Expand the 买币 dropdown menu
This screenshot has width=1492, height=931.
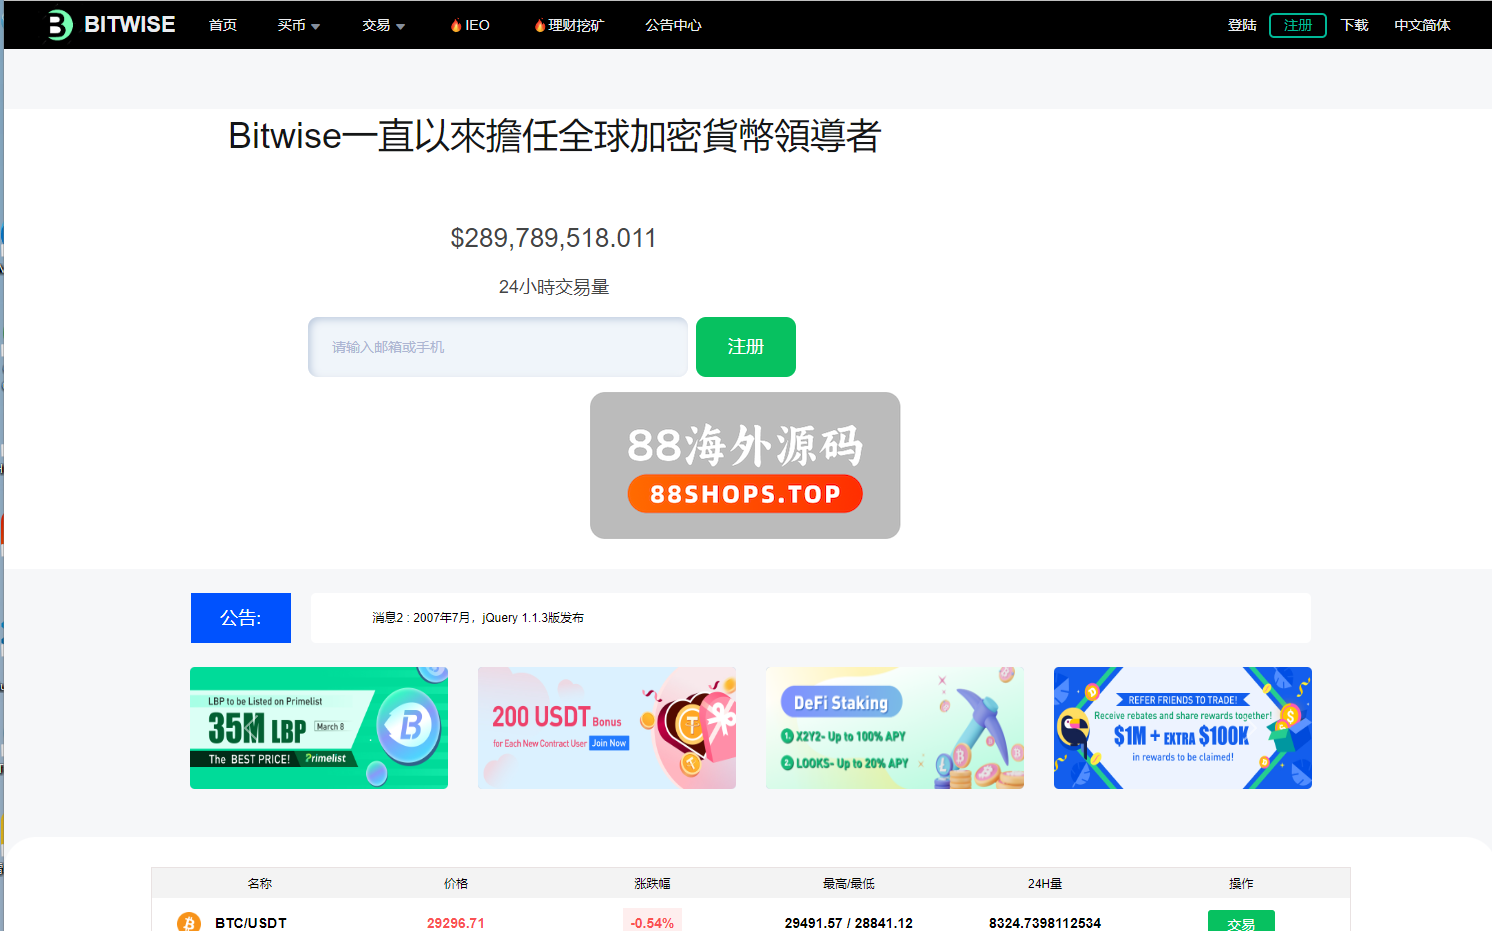pyautogui.click(x=298, y=25)
